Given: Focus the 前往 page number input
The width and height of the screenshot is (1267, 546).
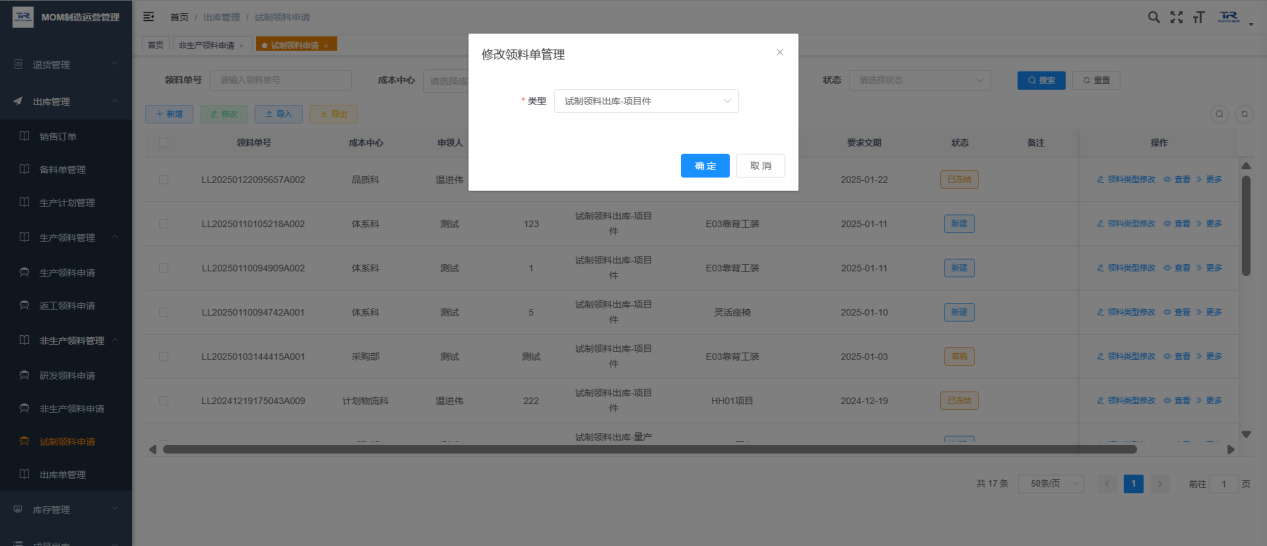Looking at the screenshot, I should click(1224, 483).
